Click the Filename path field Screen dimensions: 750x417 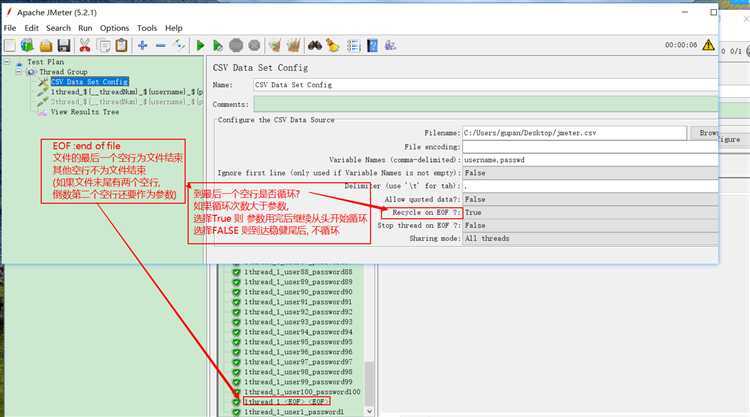point(574,133)
